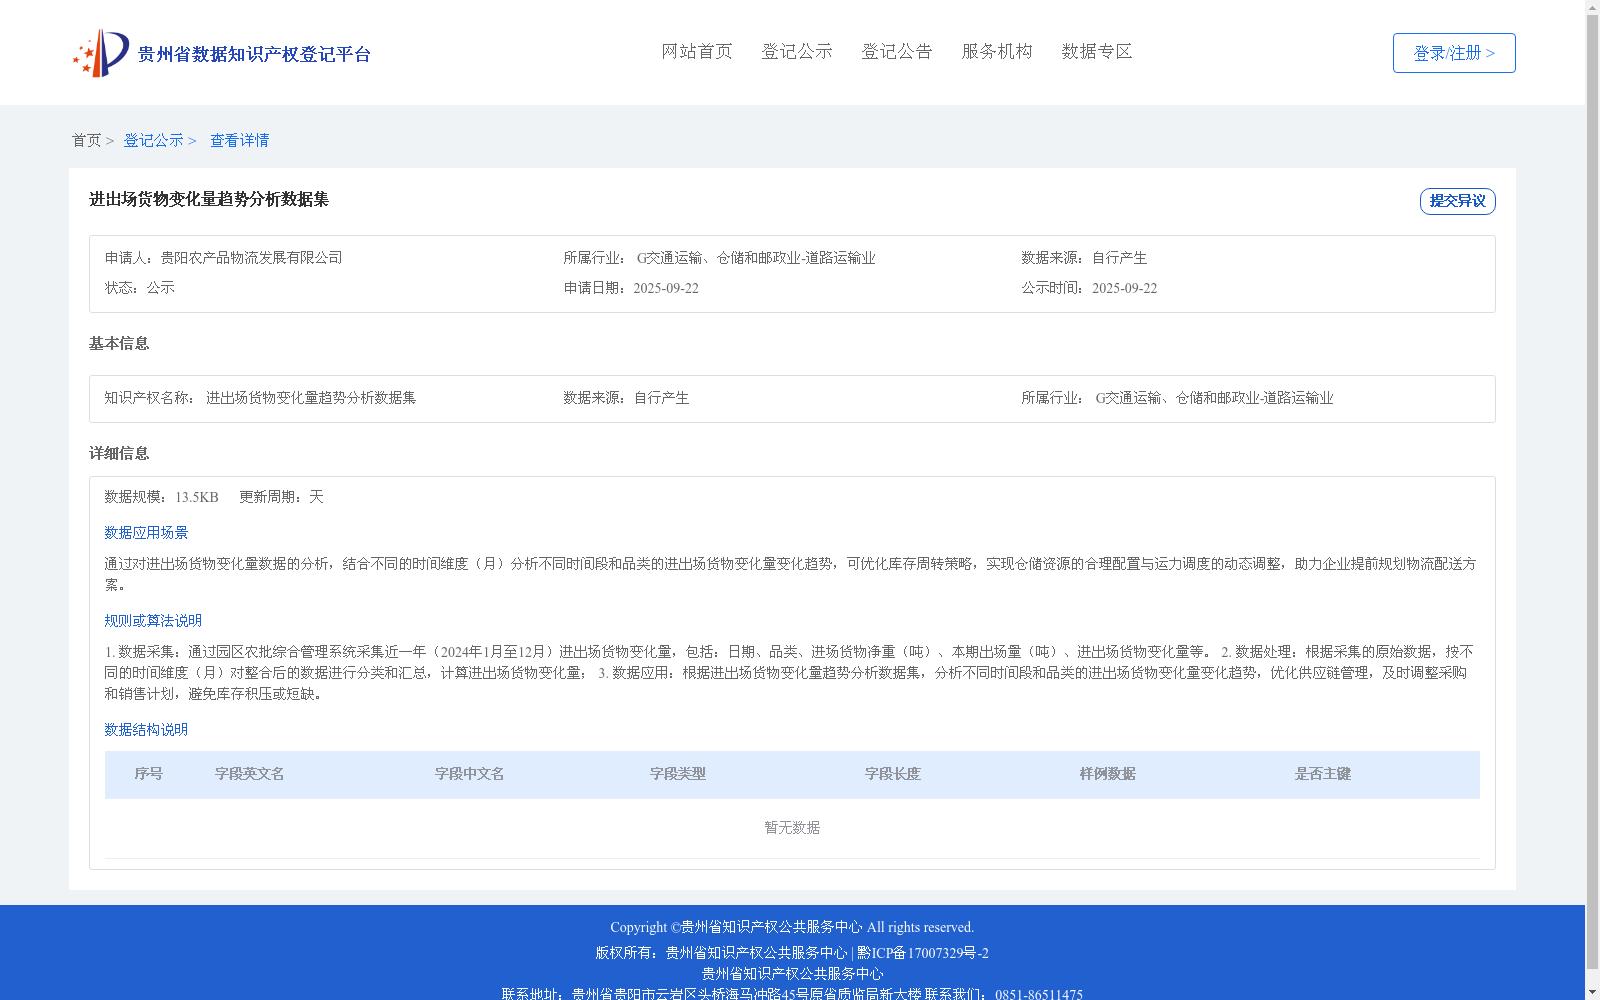
Task: Click the 样例数据 column header
Action: [1108, 774]
